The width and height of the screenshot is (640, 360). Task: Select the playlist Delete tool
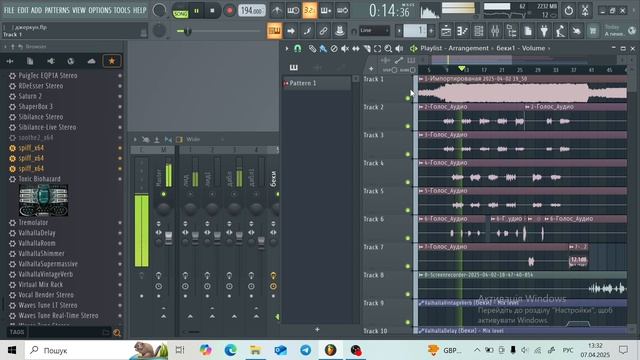click(334, 49)
